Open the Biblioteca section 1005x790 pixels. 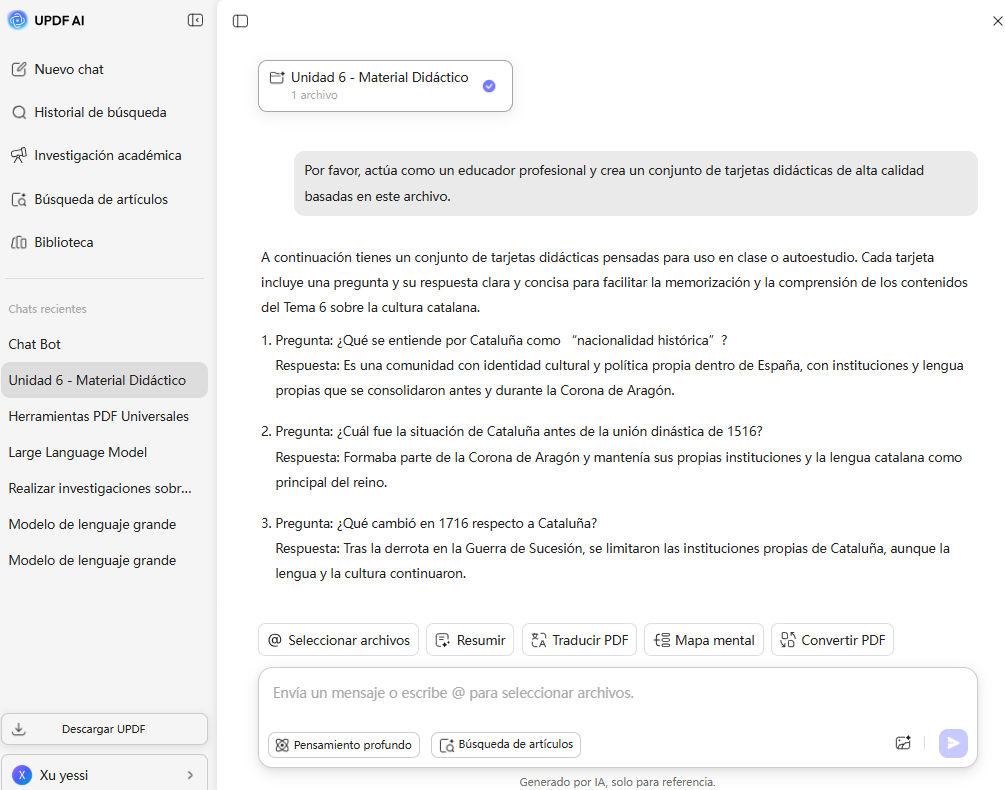(64, 241)
